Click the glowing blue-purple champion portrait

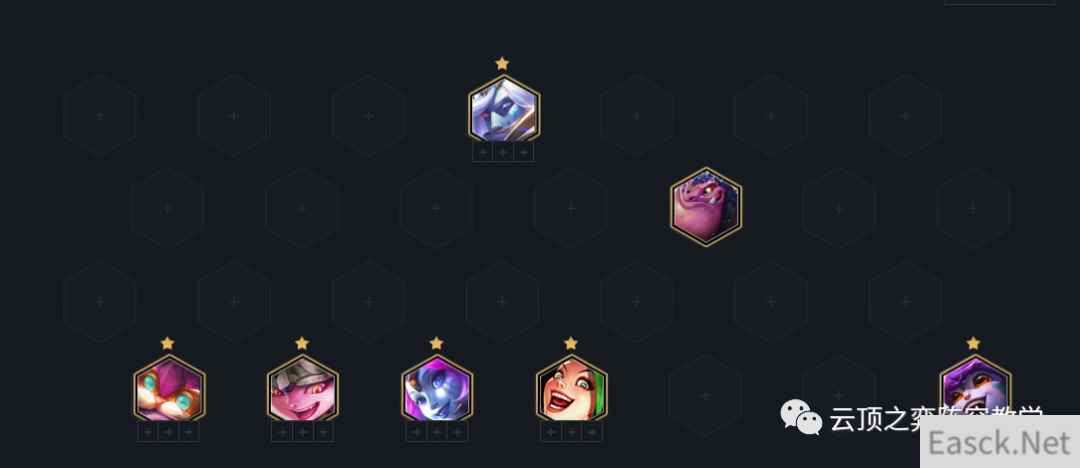pyautogui.click(x=437, y=389)
